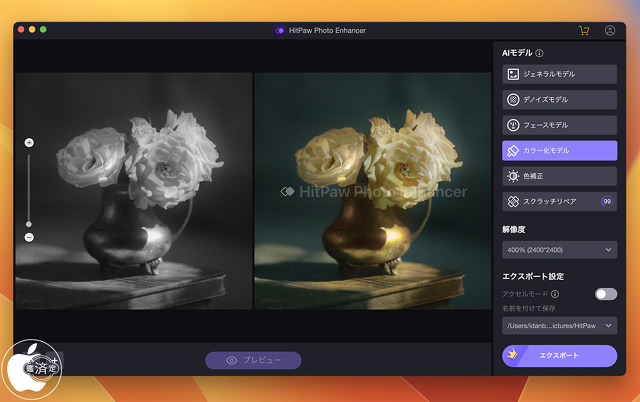The width and height of the screenshot is (640, 402).
Task: Pick the 色補正 option
Action: click(x=559, y=176)
